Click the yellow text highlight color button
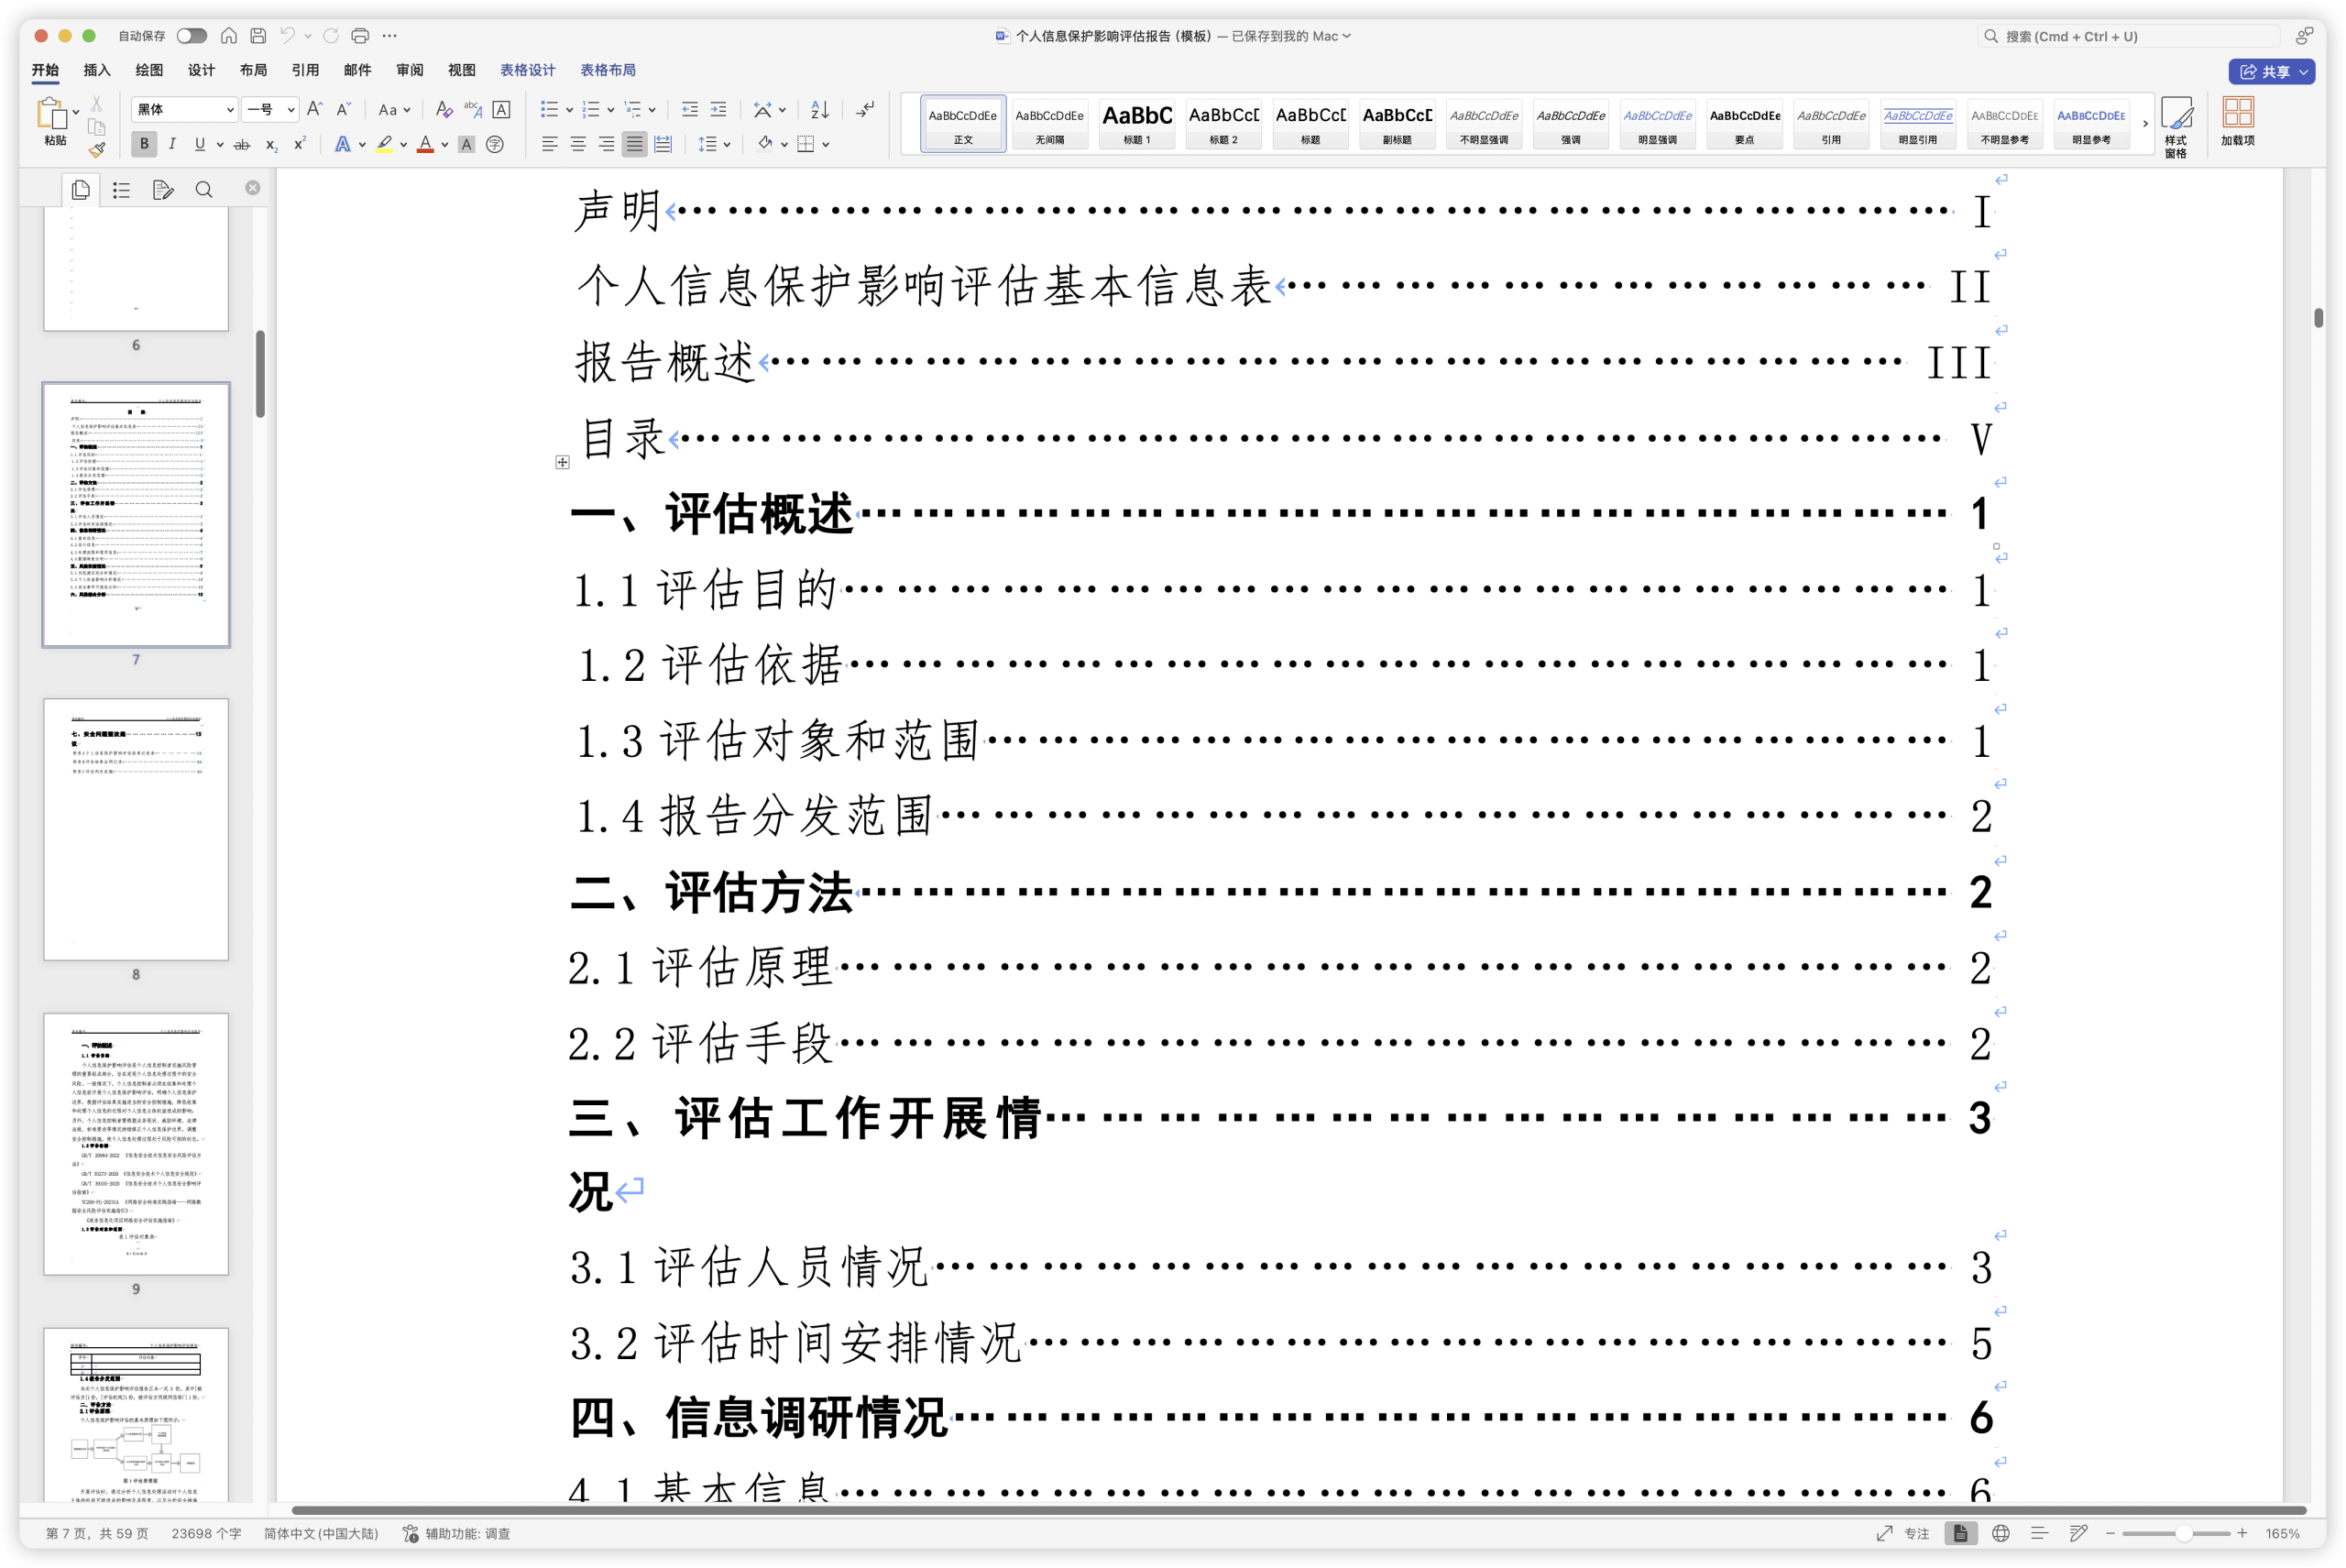2346x1568 pixels. [384, 144]
